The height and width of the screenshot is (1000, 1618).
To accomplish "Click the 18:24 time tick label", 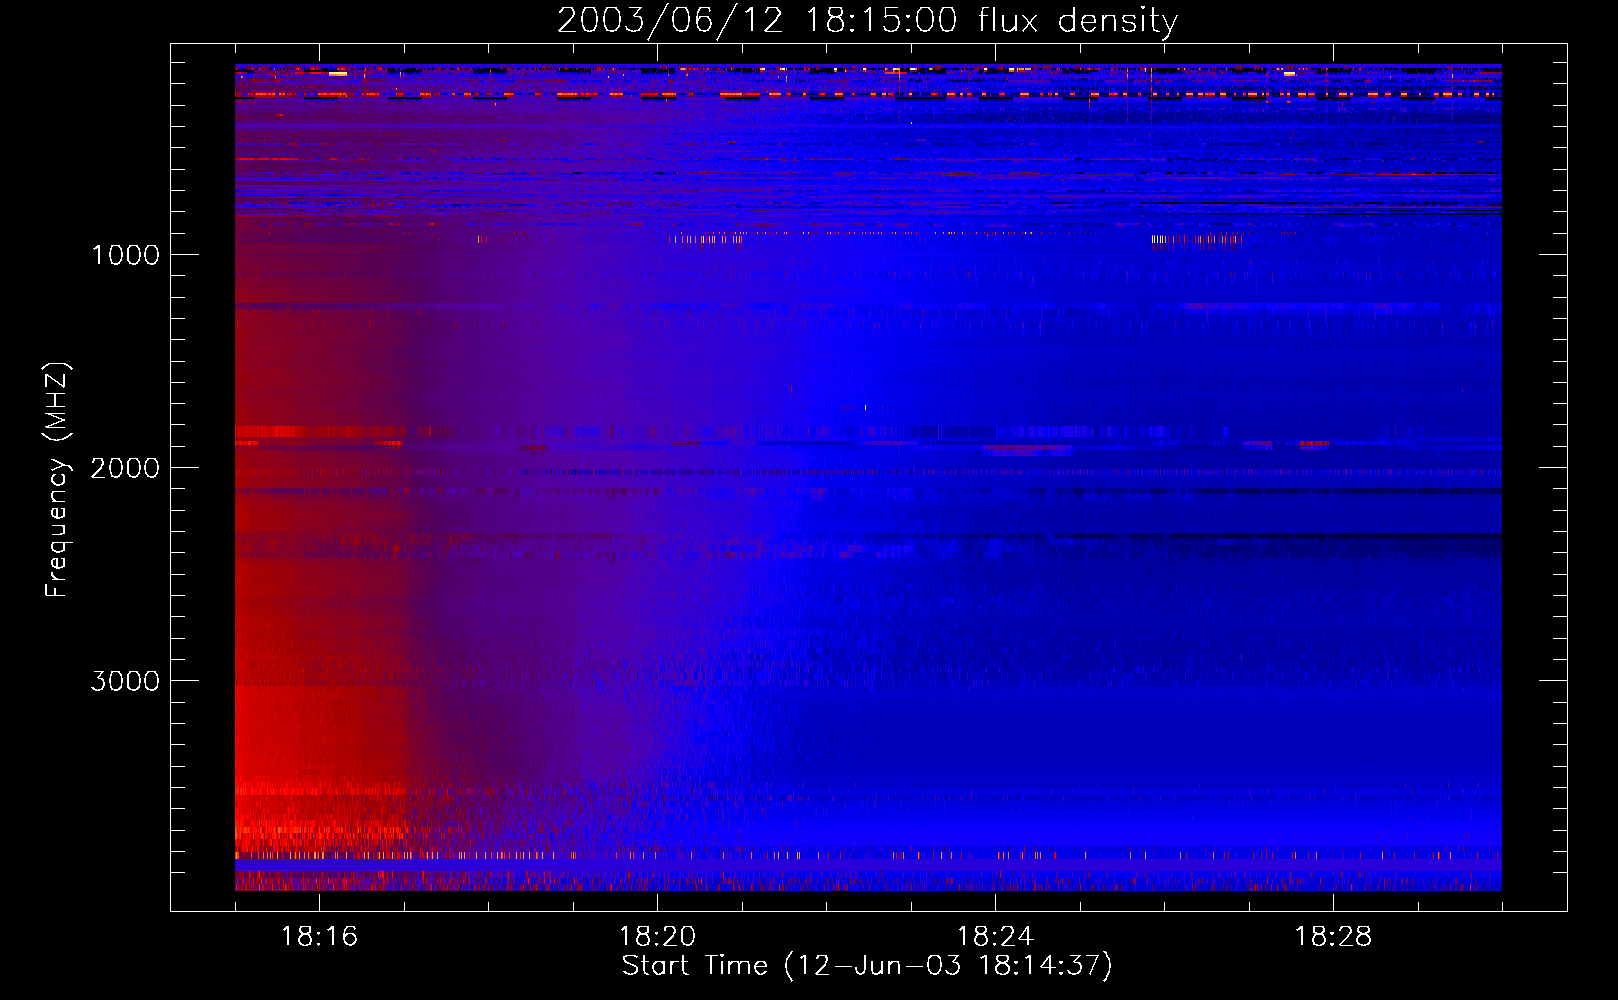I will pyautogui.click(x=995, y=937).
